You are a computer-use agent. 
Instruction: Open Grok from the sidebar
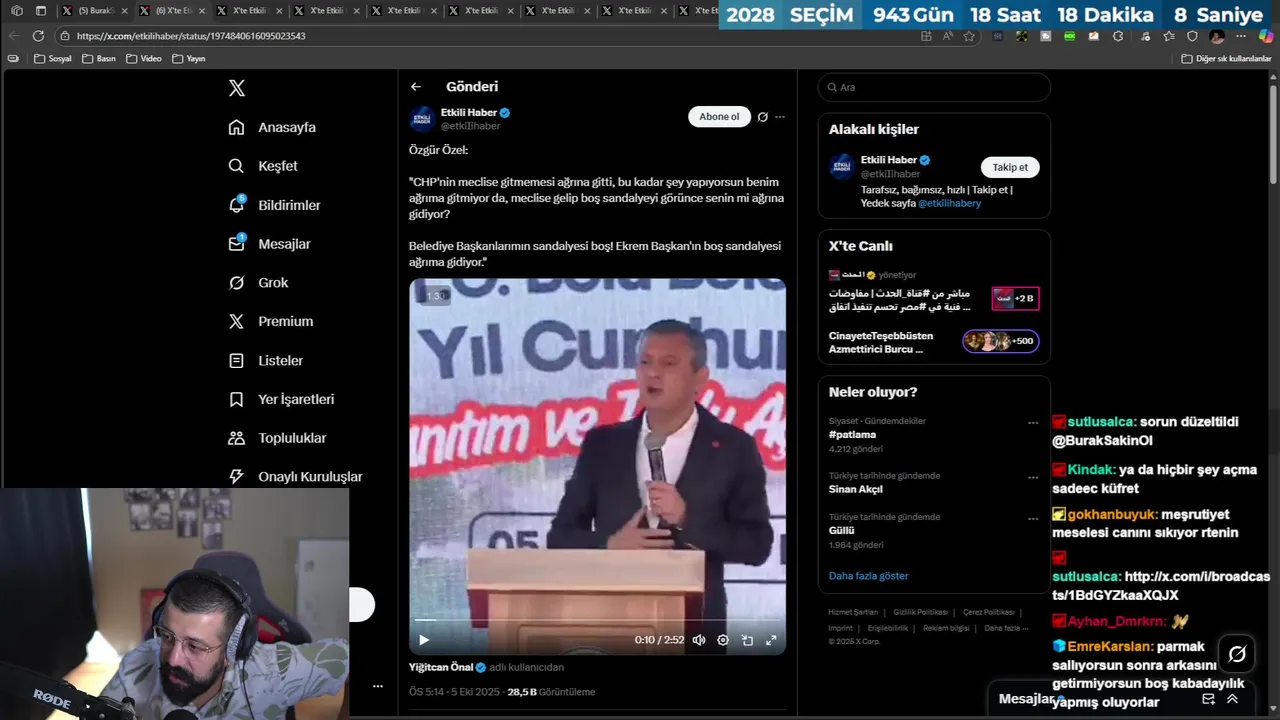258,283
